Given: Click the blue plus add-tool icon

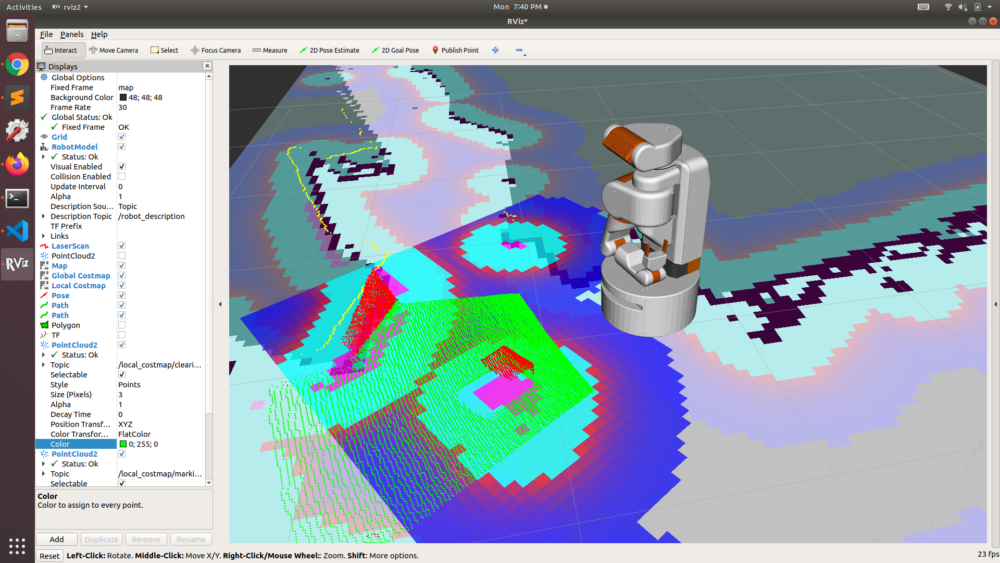Looking at the screenshot, I should (x=495, y=50).
